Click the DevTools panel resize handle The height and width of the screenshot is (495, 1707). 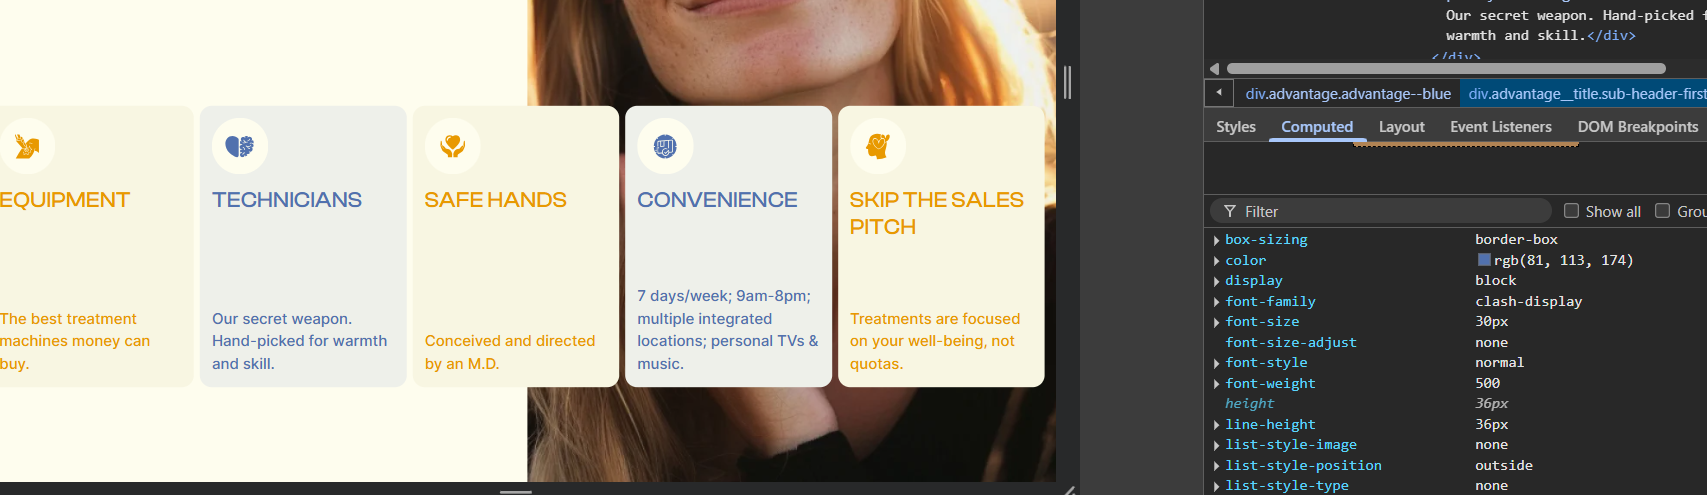[x=1068, y=82]
